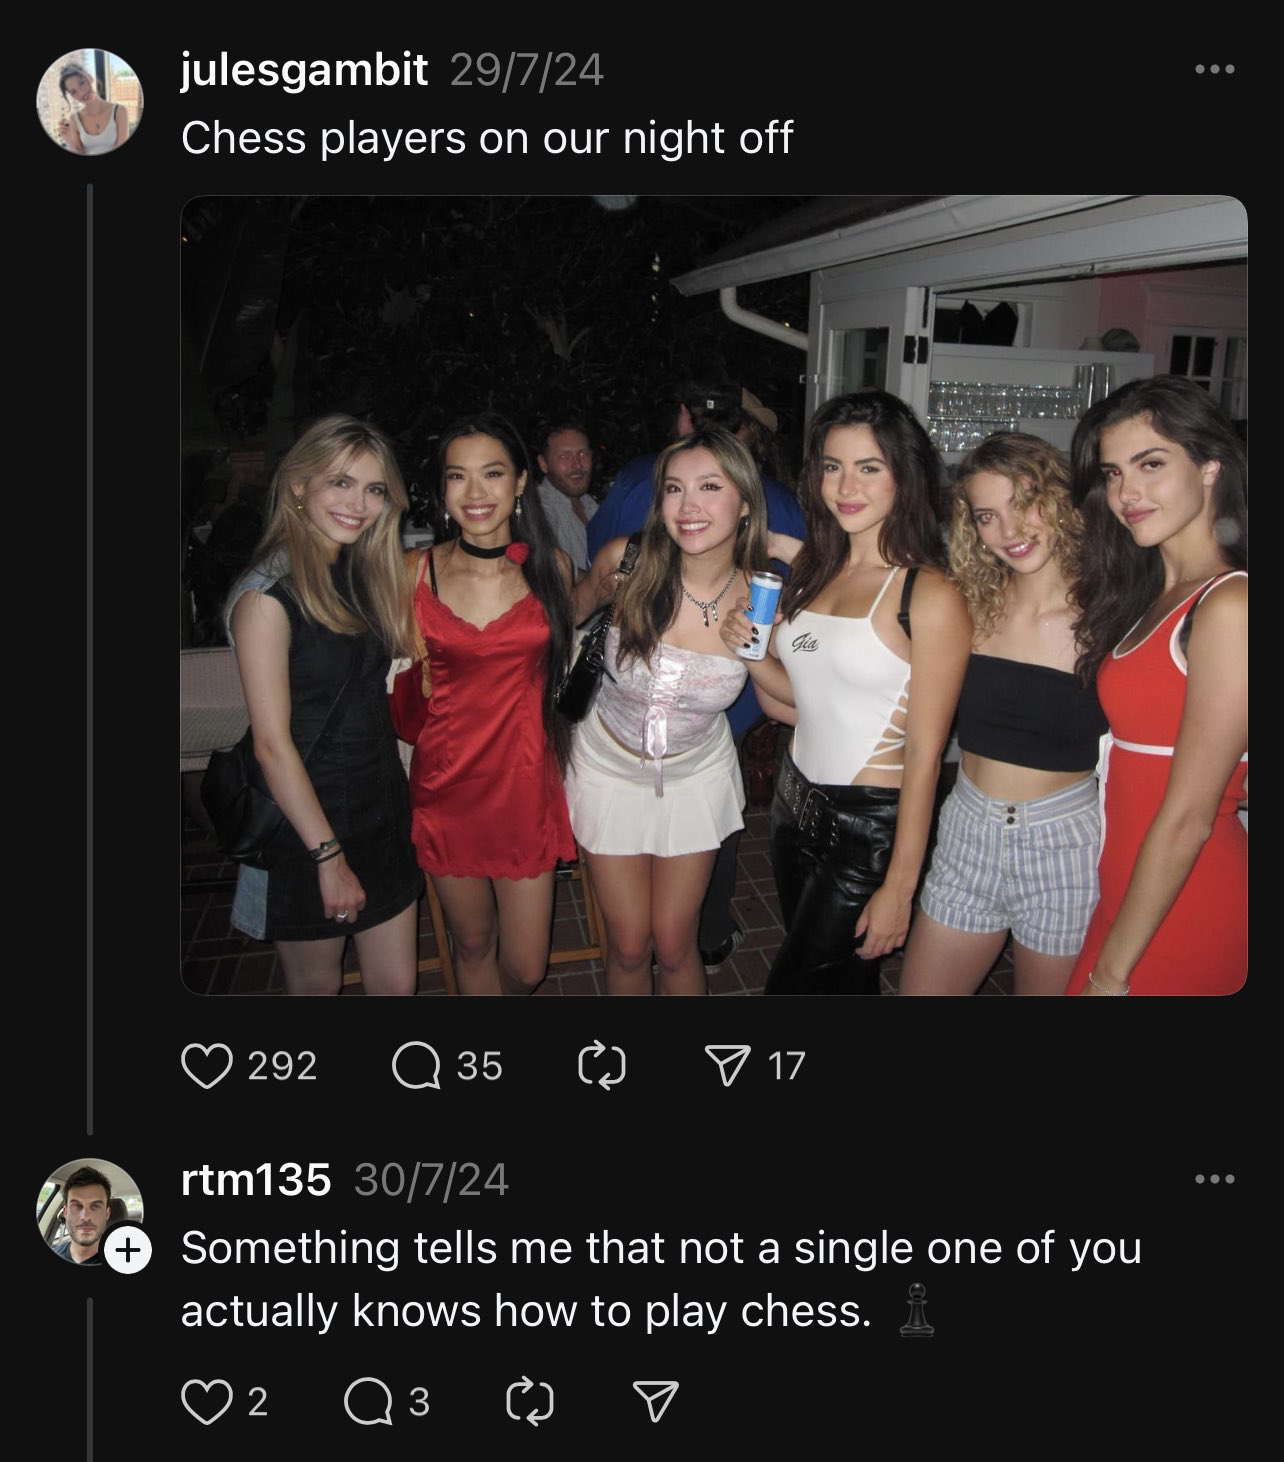Viewport: 1284px width, 1462px height.
Task: Open the post permalink dated 29/7/24
Action: (x=528, y=70)
